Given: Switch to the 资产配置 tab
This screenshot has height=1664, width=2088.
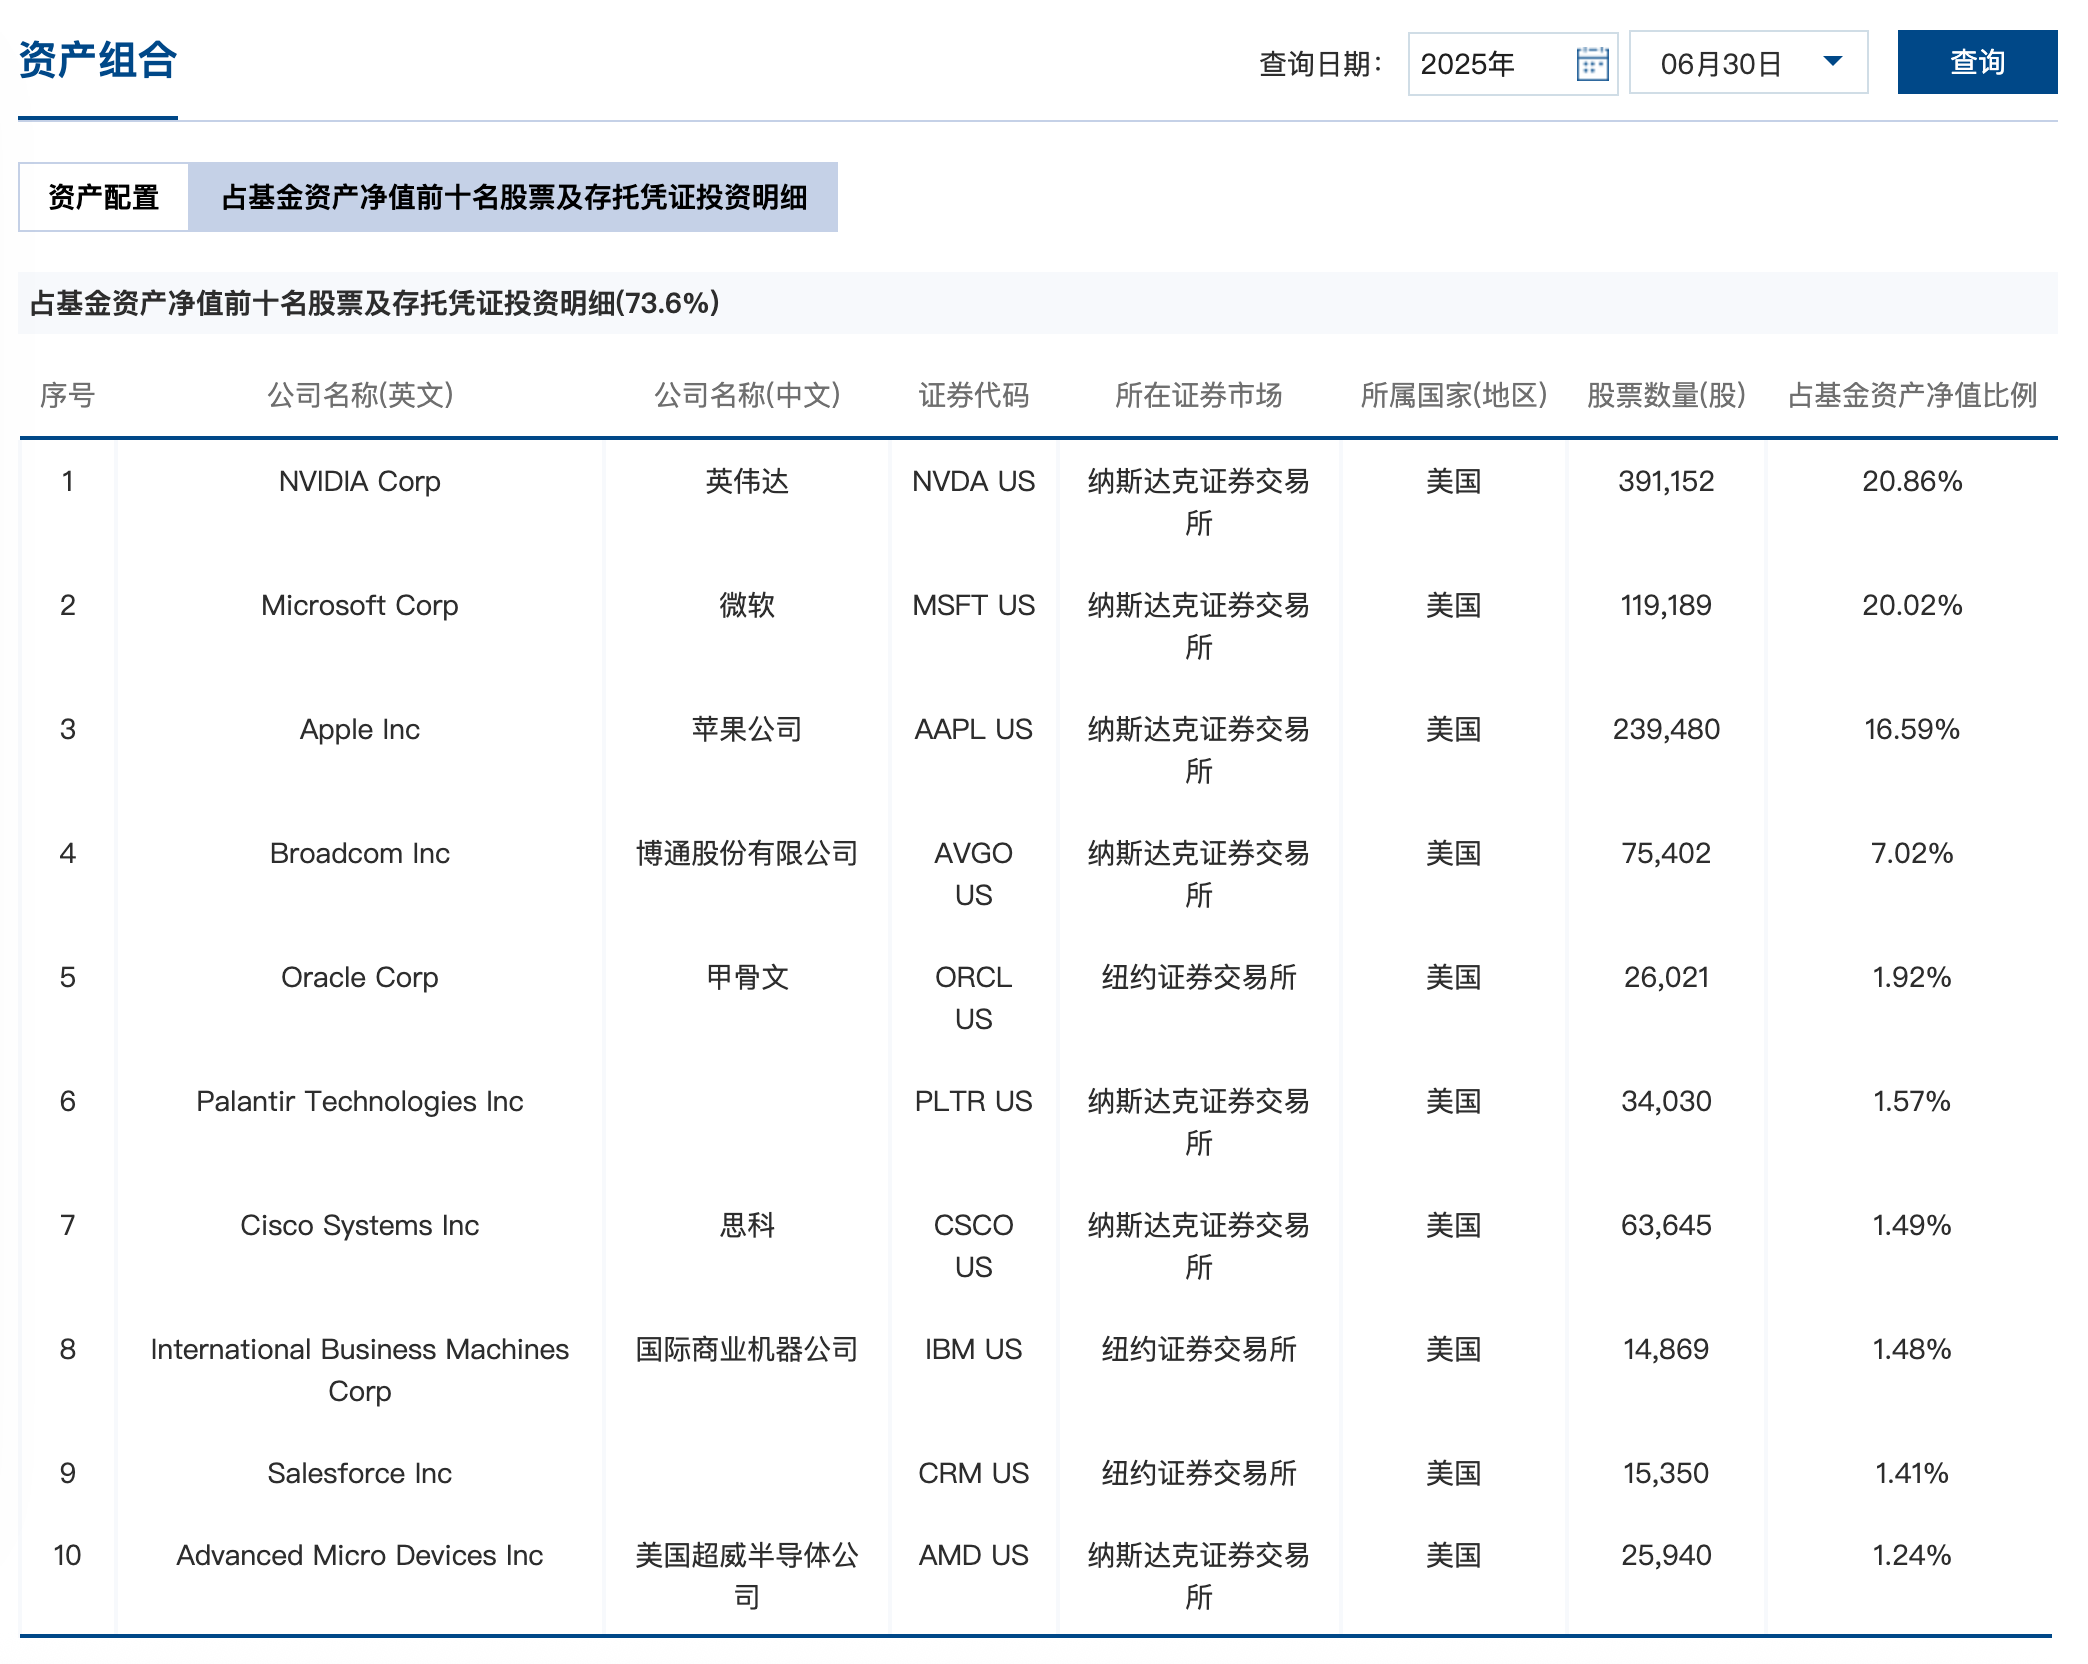Looking at the screenshot, I should (x=104, y=197).
